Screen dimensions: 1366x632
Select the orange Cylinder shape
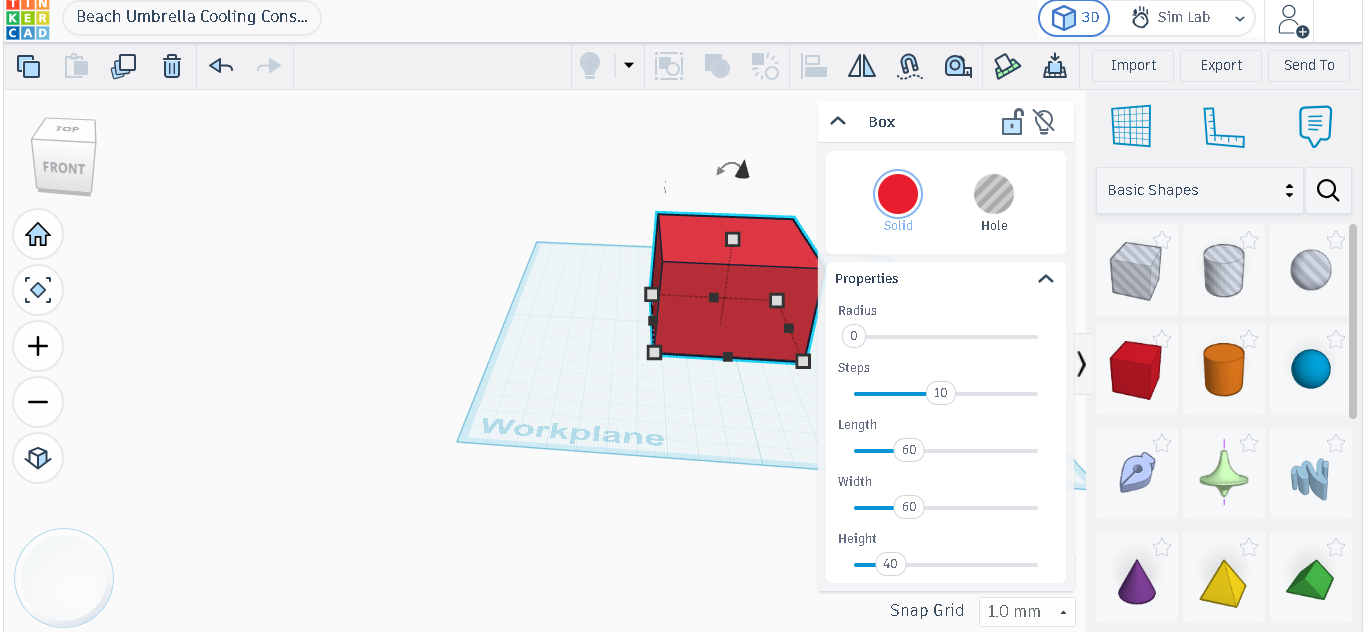1224,368
